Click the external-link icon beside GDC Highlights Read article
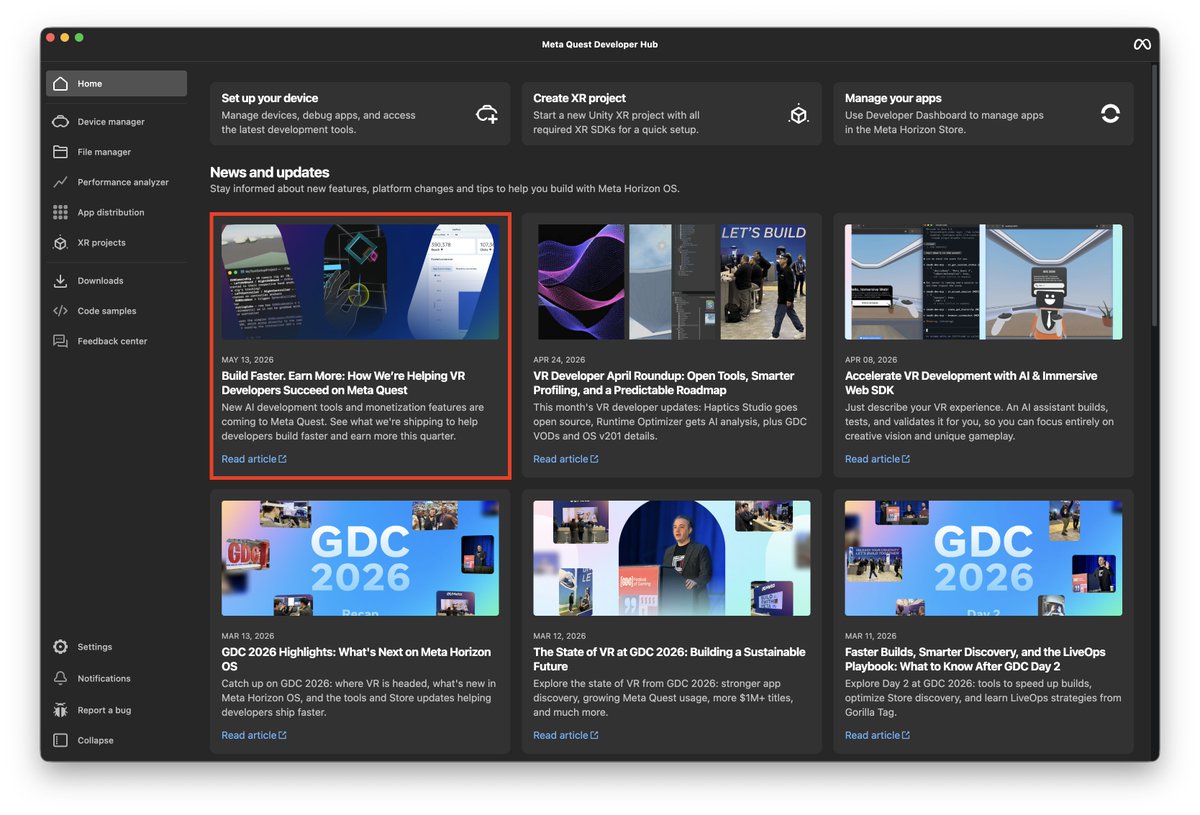Screen dimensions: 1200x815 (x=283, y=735)
